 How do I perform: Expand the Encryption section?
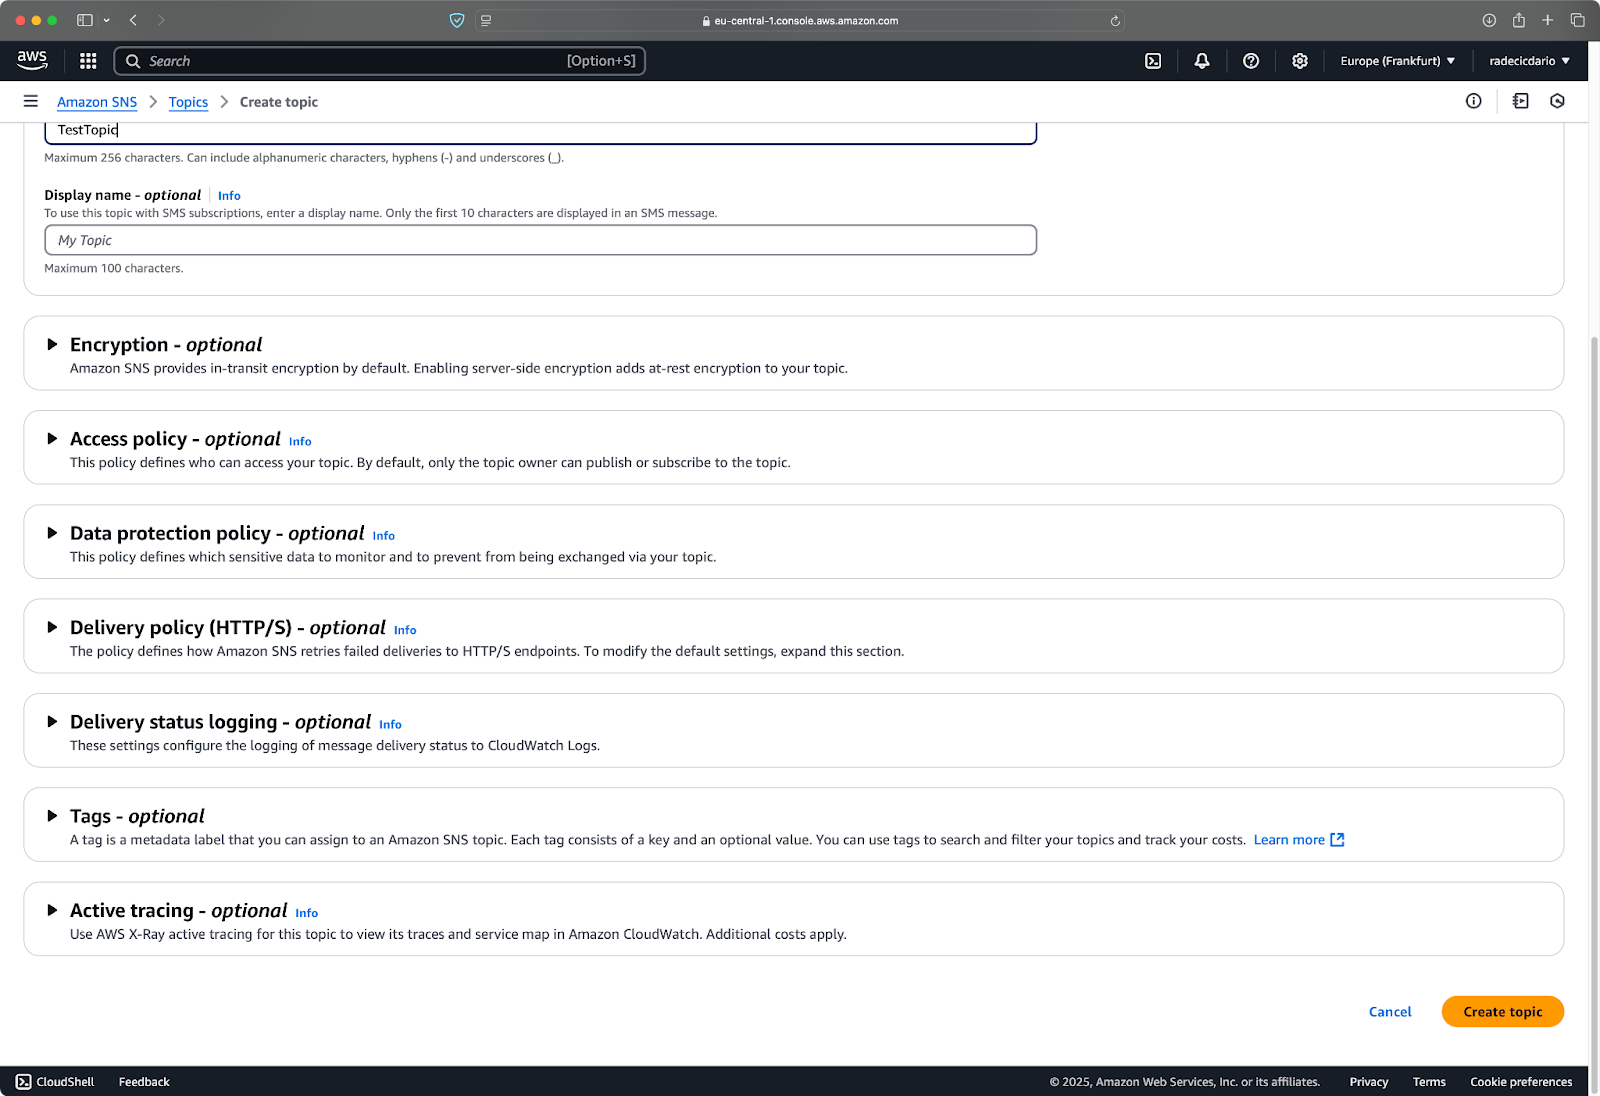tap(52, 344)
